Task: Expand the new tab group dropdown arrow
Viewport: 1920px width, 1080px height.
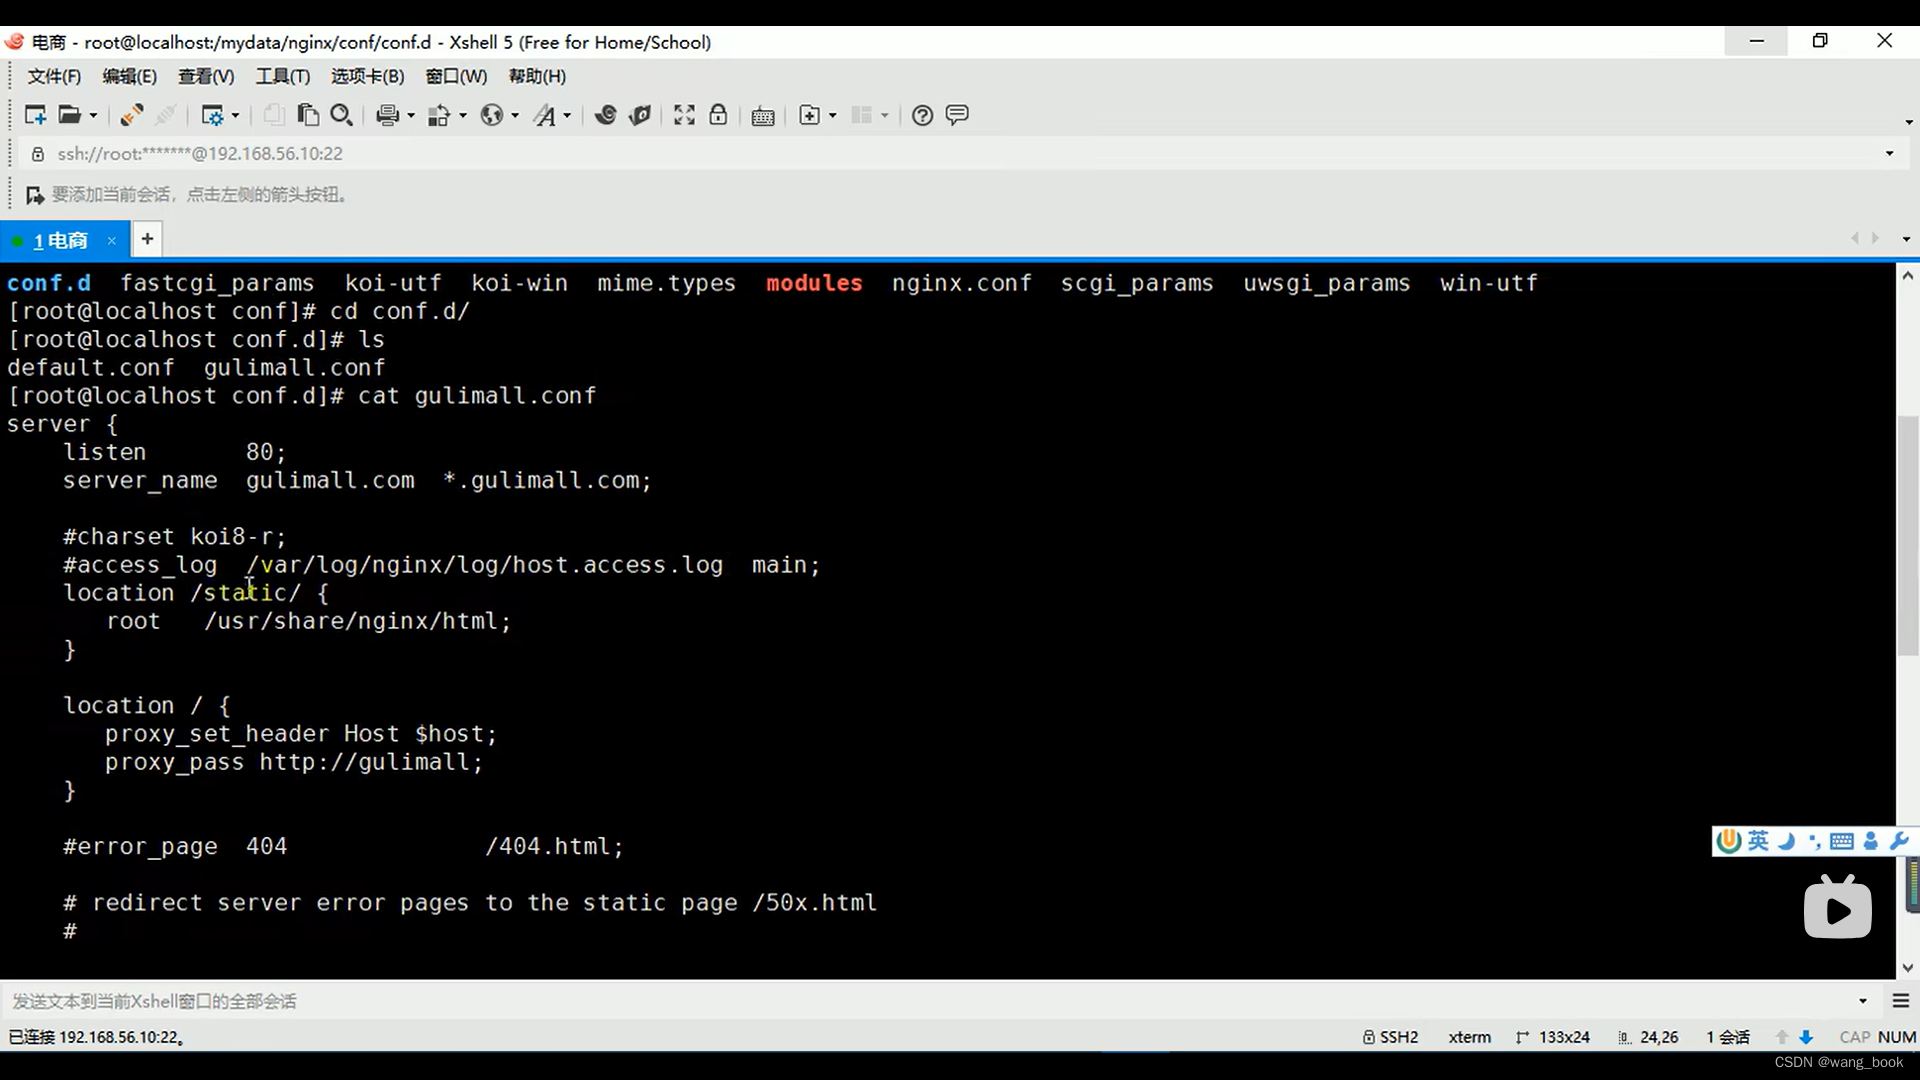Action: coord(833,116)
